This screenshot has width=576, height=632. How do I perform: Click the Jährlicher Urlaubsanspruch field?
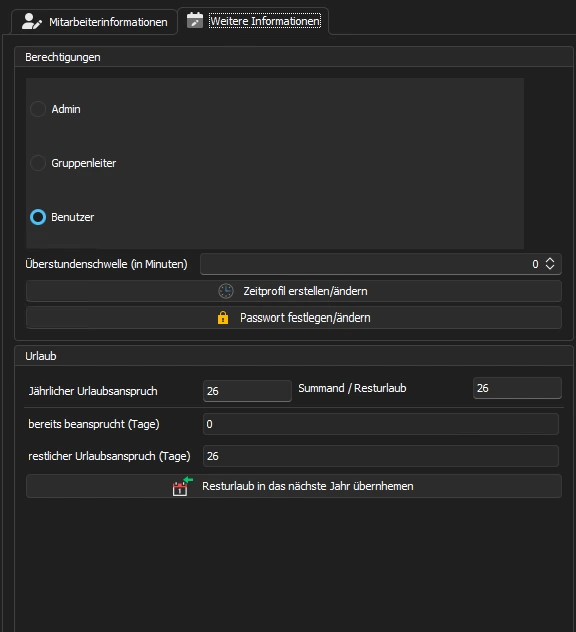tap(247, 391)
